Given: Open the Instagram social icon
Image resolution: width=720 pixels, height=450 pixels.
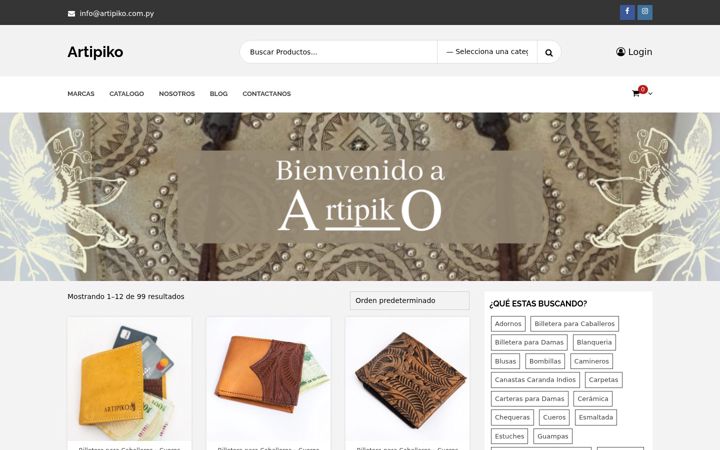Looking at the screenshot, I should (x=645, y=12).
